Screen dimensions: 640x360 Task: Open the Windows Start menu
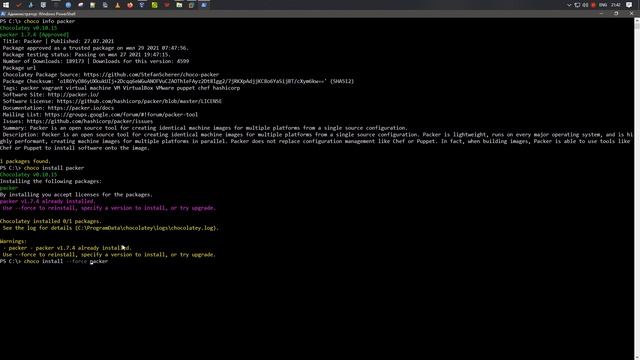[6, 5]
